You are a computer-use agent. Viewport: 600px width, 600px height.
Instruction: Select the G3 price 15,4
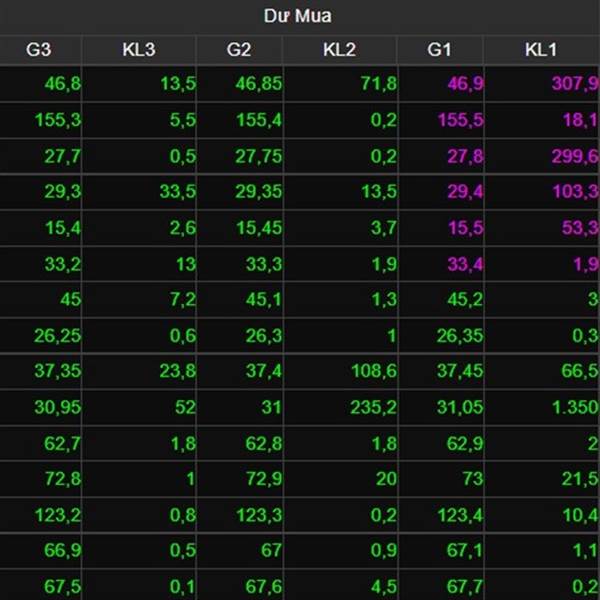tap(63, 228)
